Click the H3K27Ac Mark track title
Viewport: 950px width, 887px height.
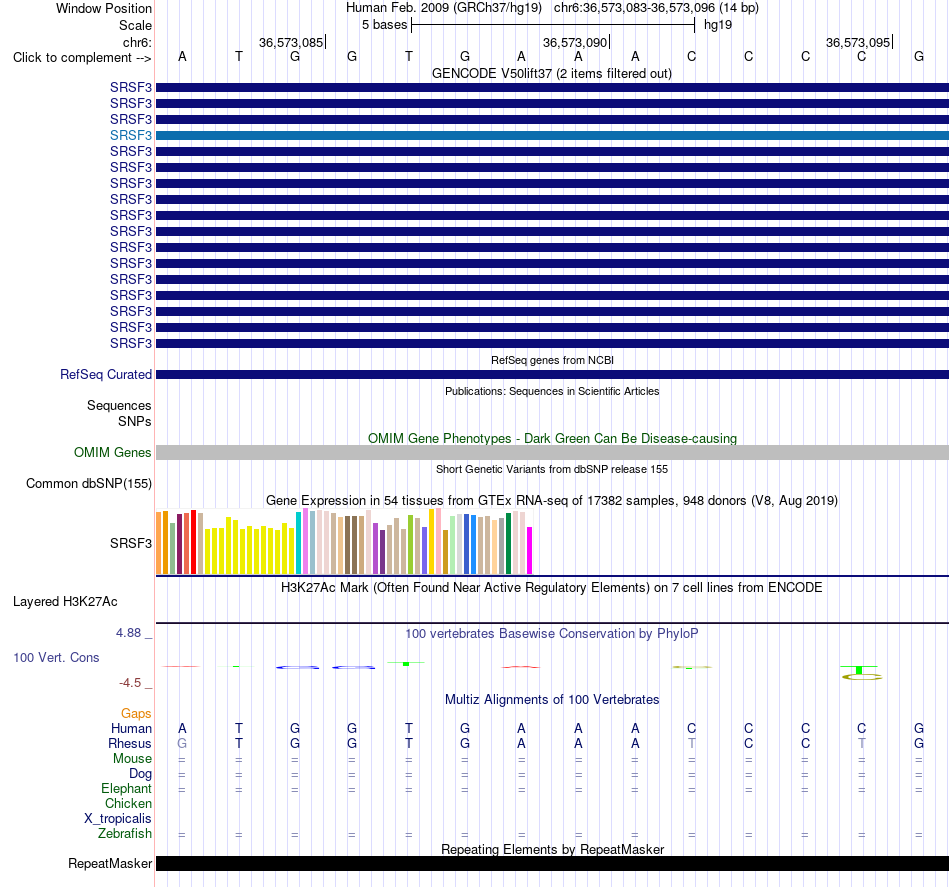[x=552, y=587]
